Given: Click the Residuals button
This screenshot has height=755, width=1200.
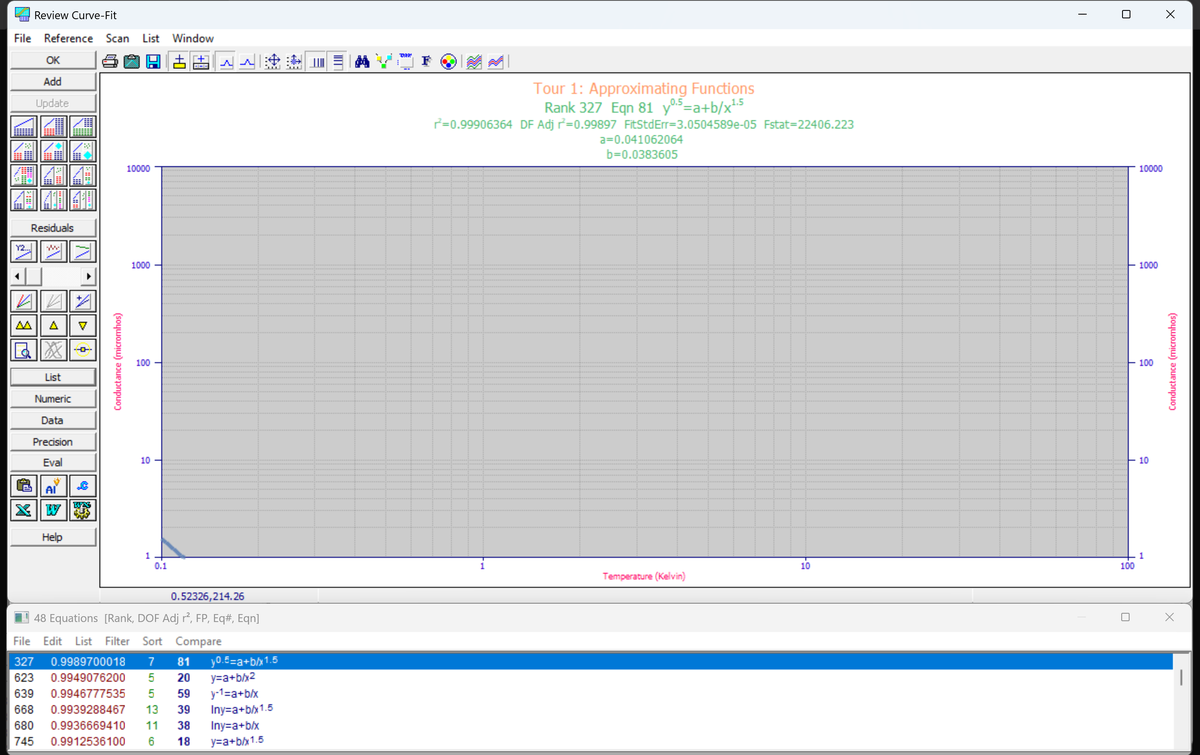Looking at the screenshot, I should pos(52,228).
